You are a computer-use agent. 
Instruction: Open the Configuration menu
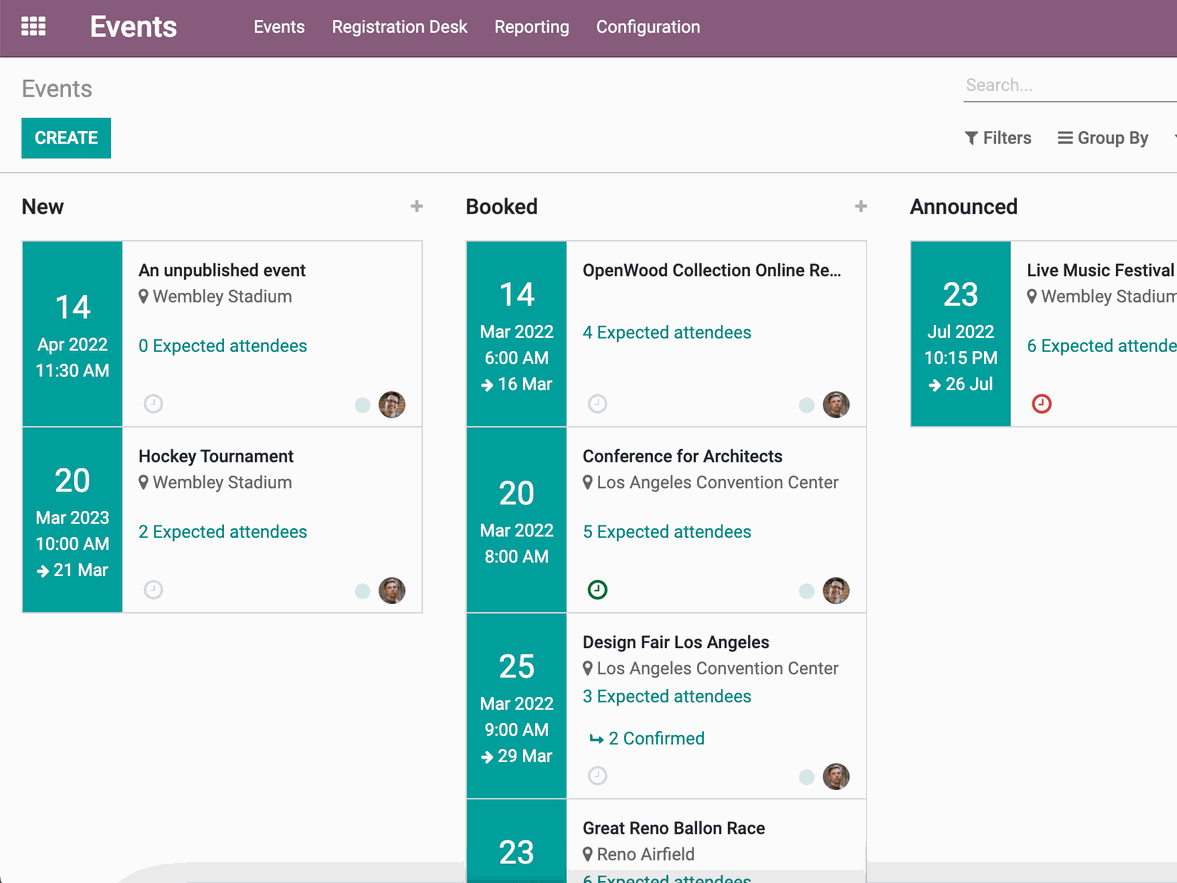point(647,27)
